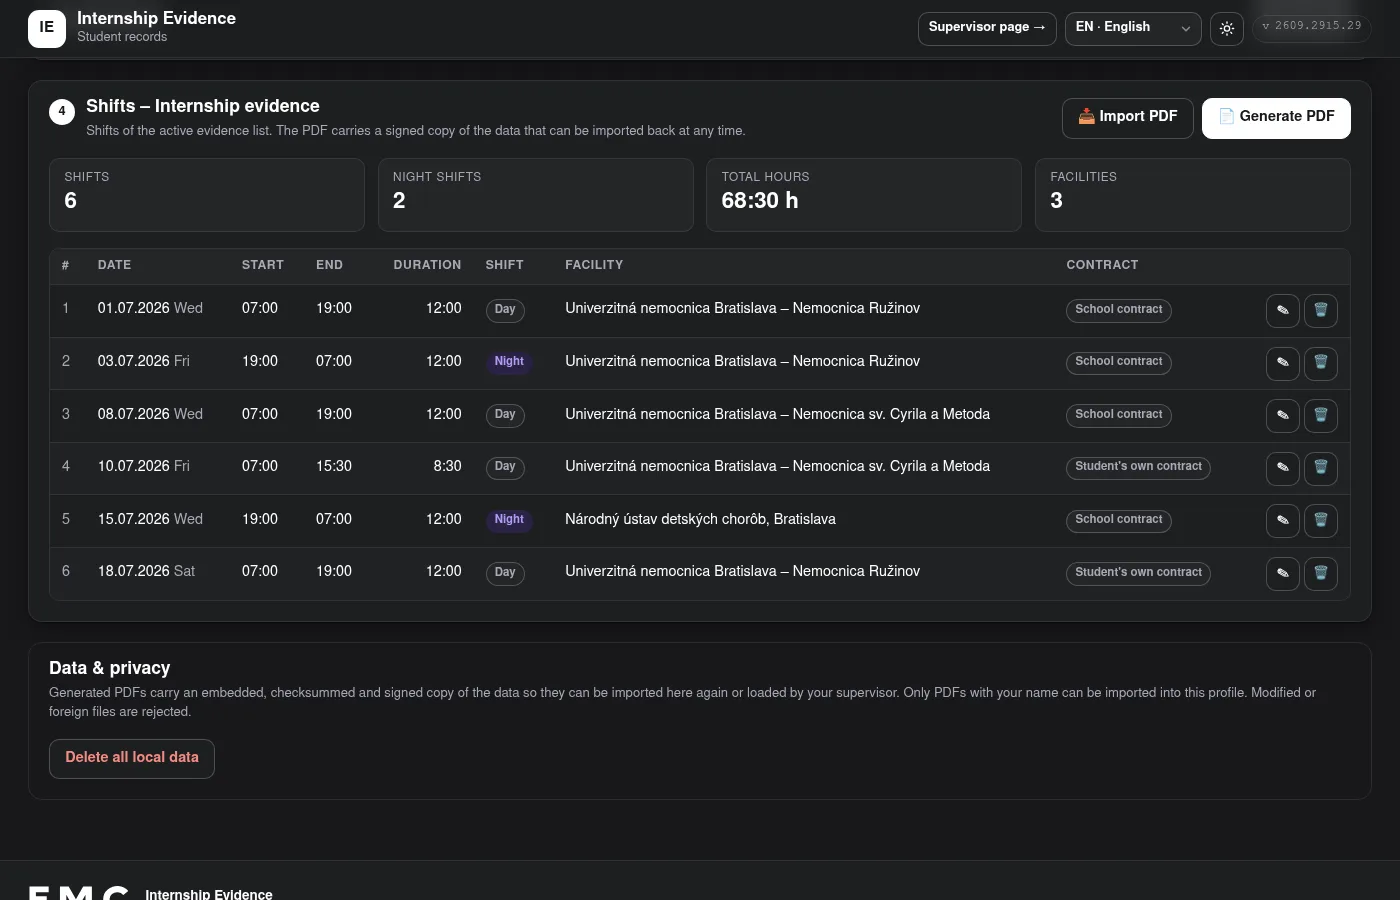The width and height of the screenshot is (1400, 900).
Task: Click the Contract column header
Action: tap(1102, 265)
